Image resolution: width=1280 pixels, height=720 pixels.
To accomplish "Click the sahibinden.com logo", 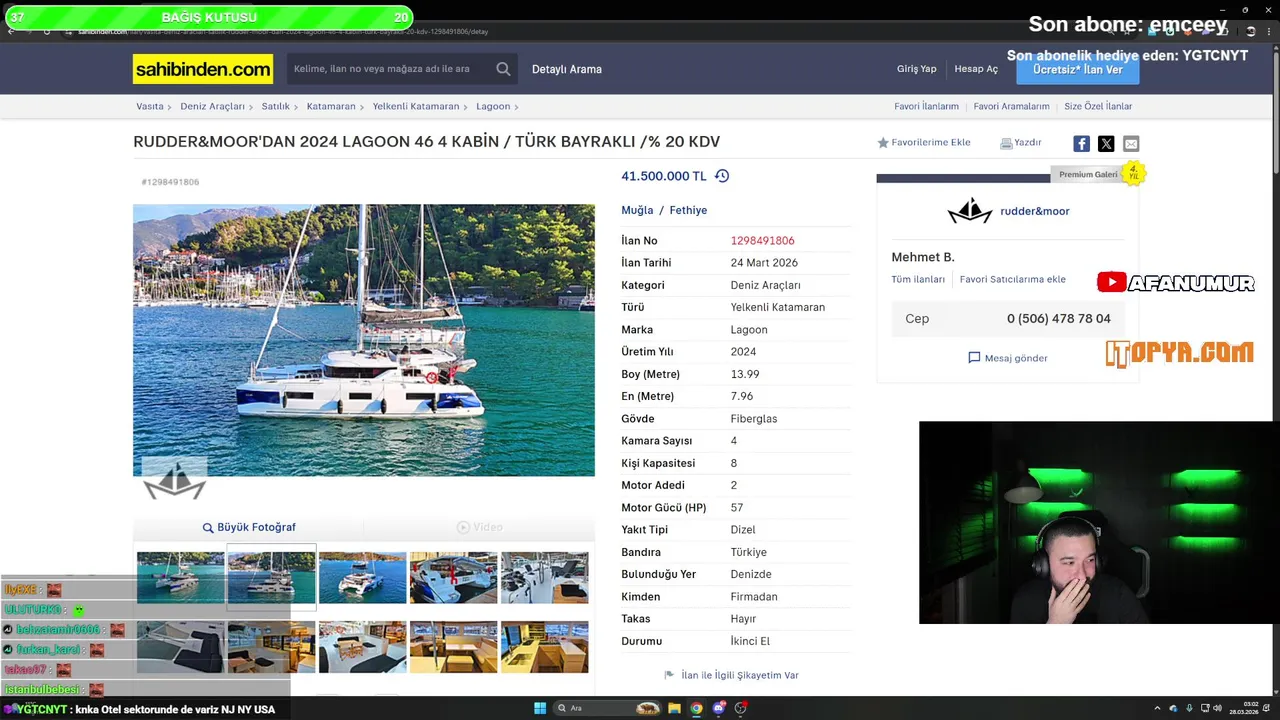I will (x=203, y=69).
